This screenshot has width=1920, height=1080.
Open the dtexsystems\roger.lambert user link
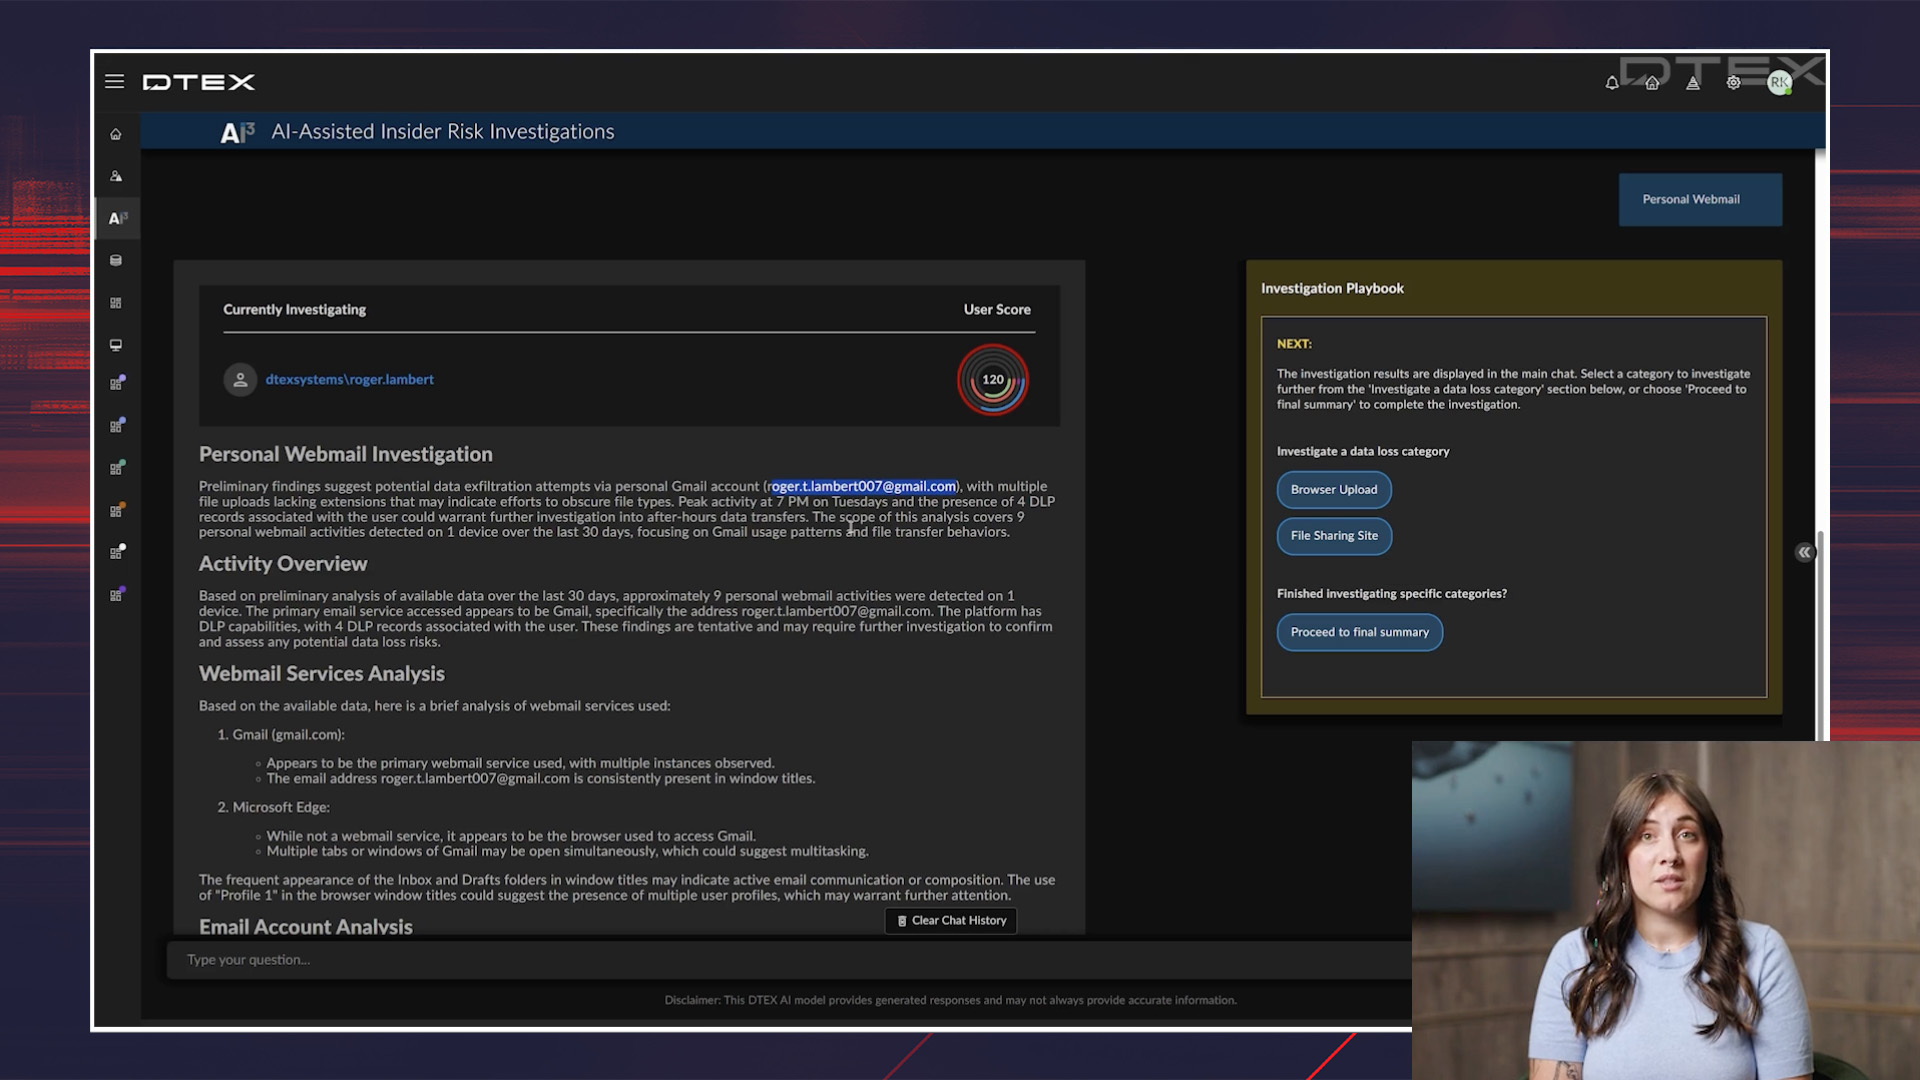coord(349,380)
